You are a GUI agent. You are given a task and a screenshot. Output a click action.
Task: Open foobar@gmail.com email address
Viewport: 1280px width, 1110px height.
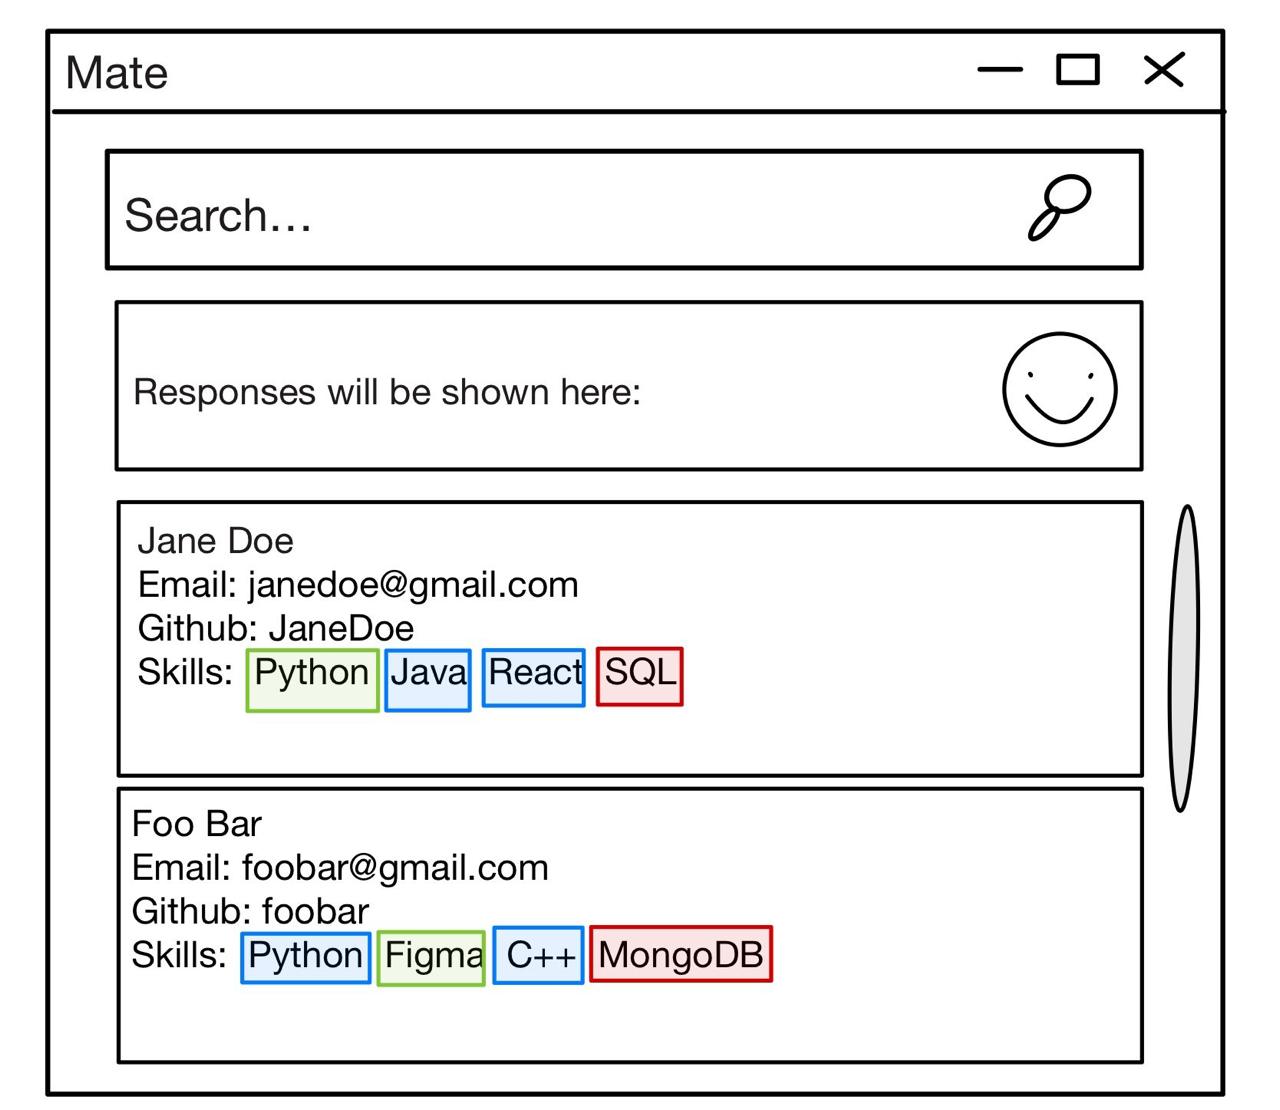tap(395, 868)
